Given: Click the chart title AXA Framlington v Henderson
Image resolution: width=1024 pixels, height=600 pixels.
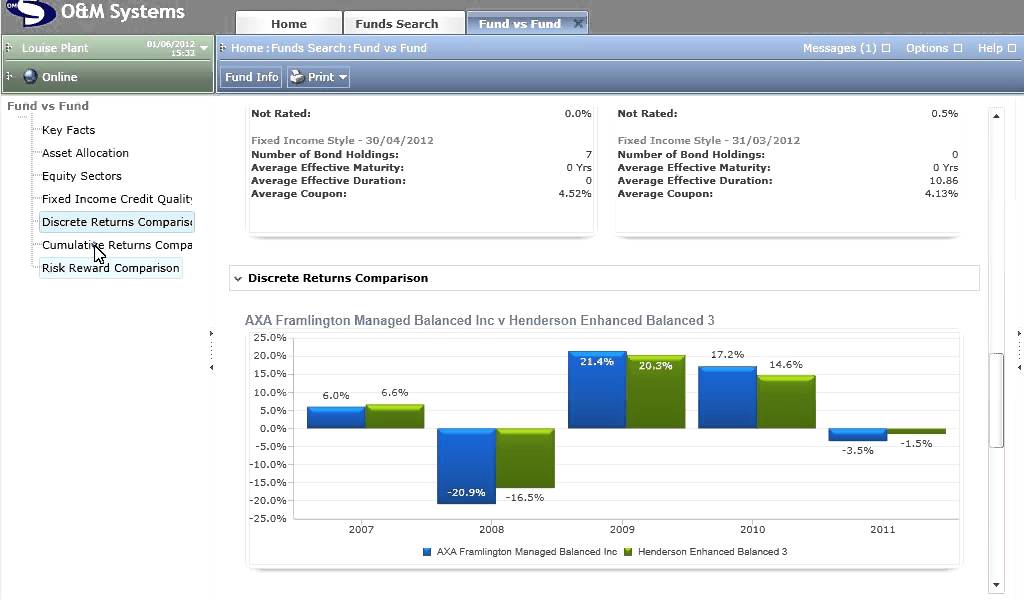Looking at the screenshot, I should pos(479,321).
